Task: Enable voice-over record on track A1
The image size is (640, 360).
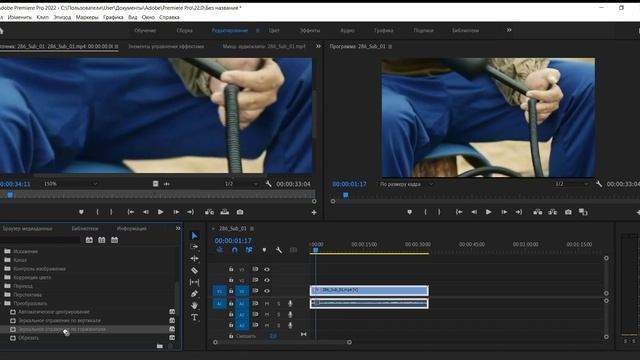Action: (x=290, y=304)
